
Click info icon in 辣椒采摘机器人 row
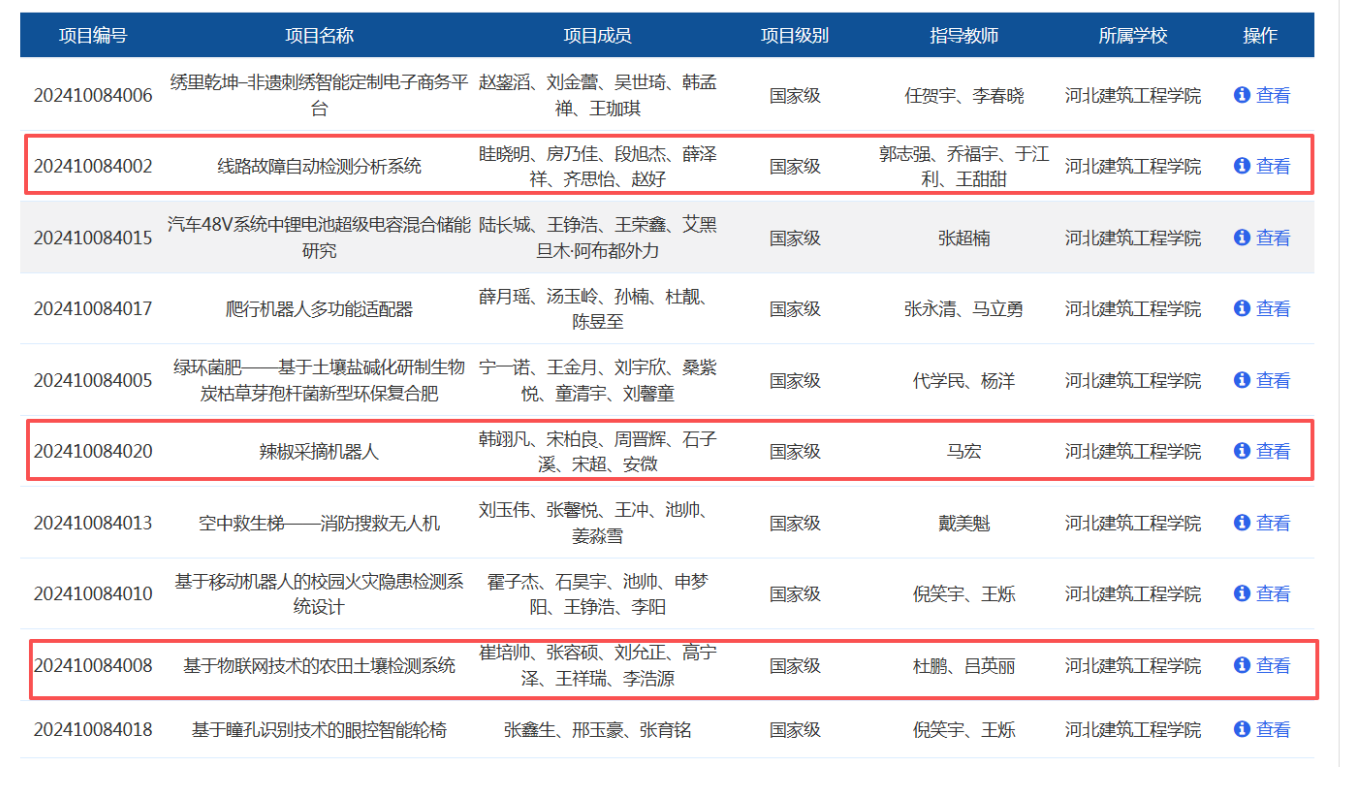1242,451
